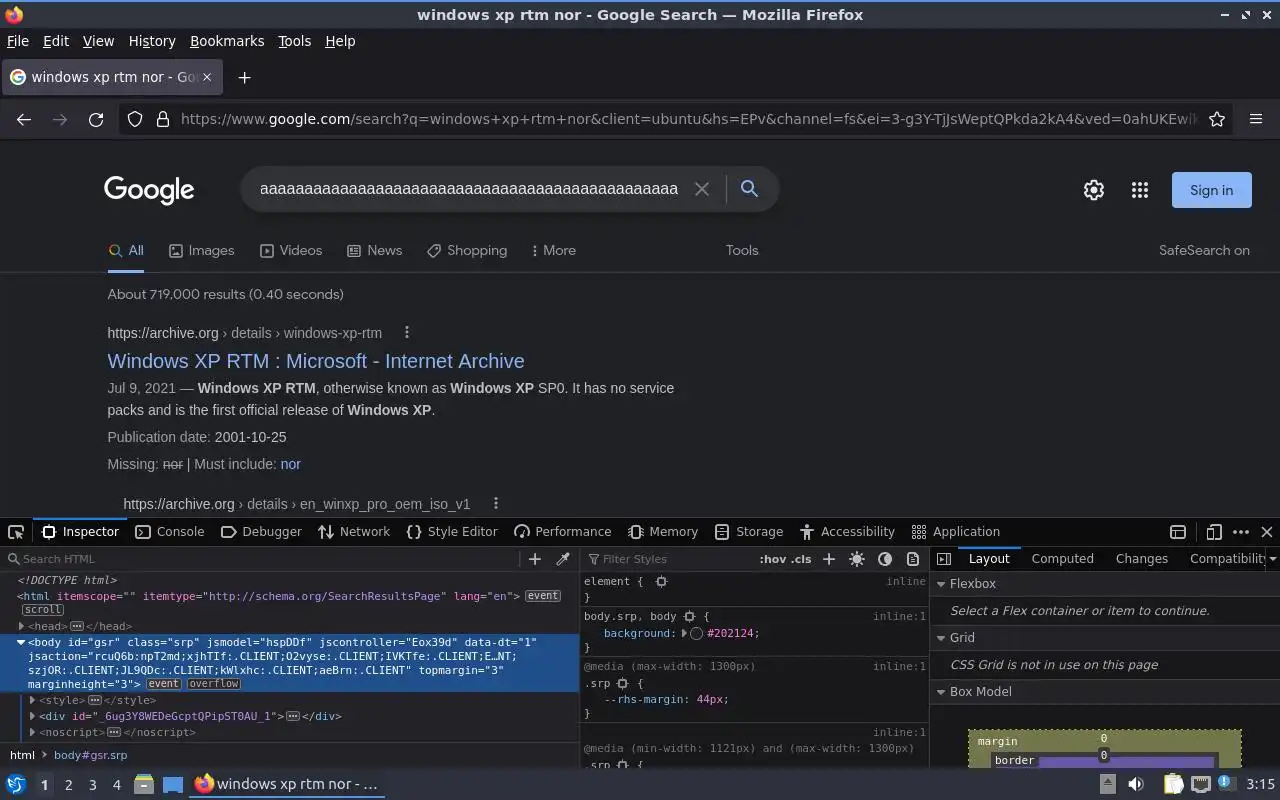Toggle the overflow badge on body
This screenshot has height=800, width=1280.
(x=214, y=684)
